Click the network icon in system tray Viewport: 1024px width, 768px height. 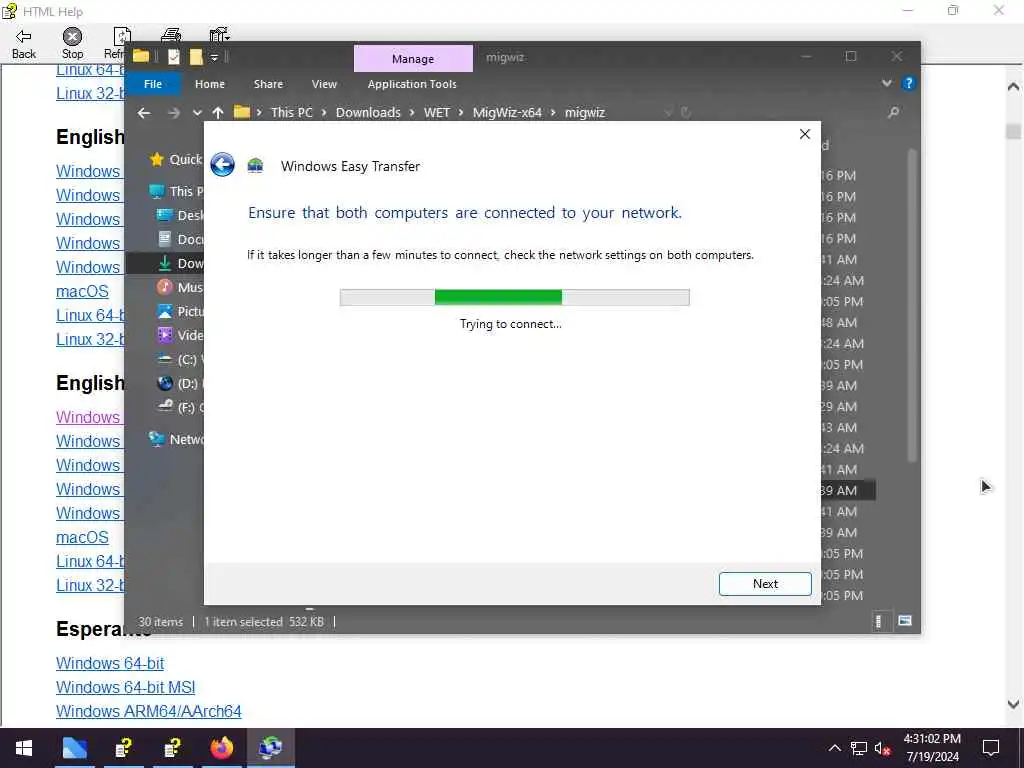(x=858, y=748)
